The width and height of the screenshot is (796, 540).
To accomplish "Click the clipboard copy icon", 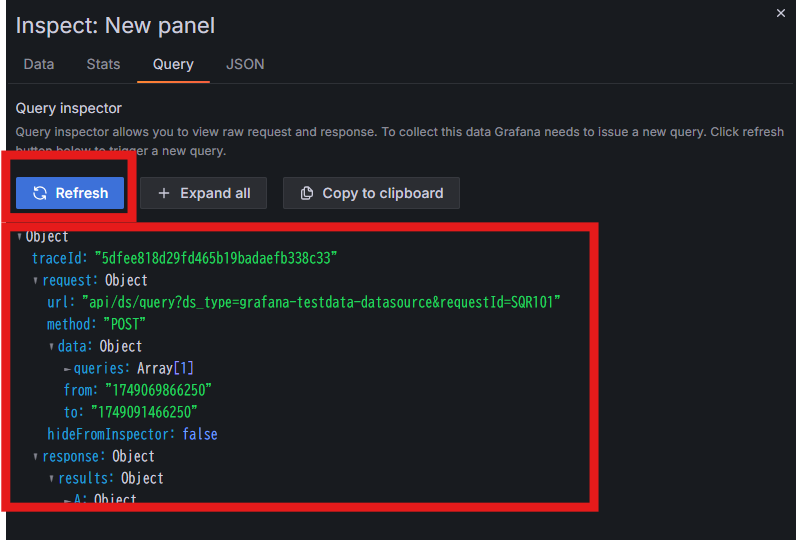I will tap(307, 193).
